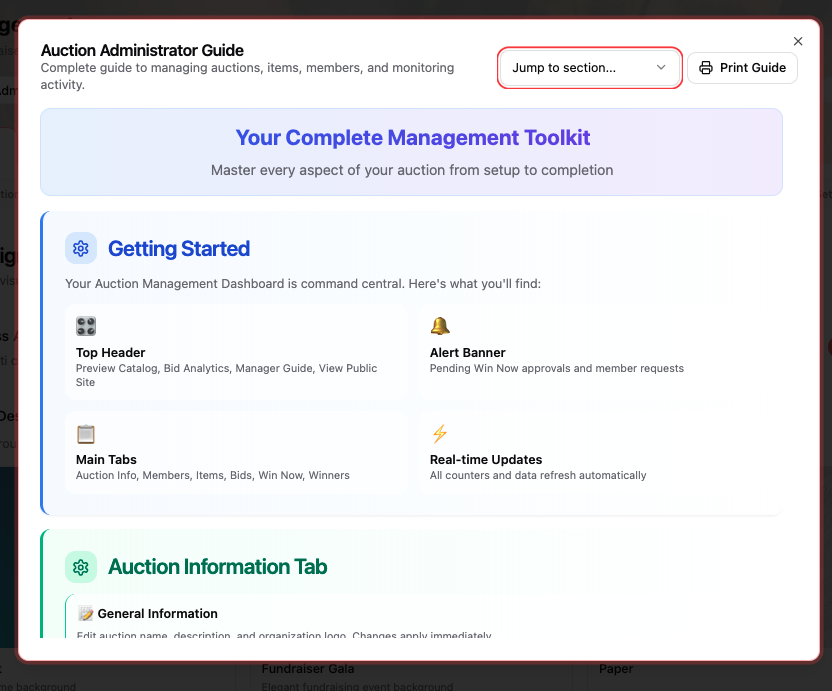Click the Auction Administrator Guide title
This screenshot has width=832, height=691.
click(x=142, y=50)
